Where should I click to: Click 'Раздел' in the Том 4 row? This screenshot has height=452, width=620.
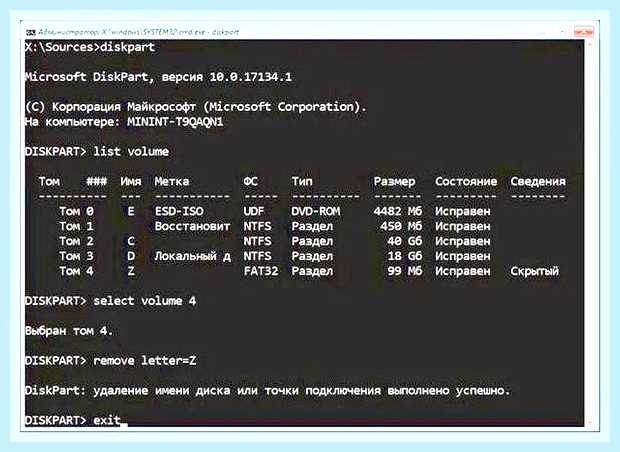point(312,272)
